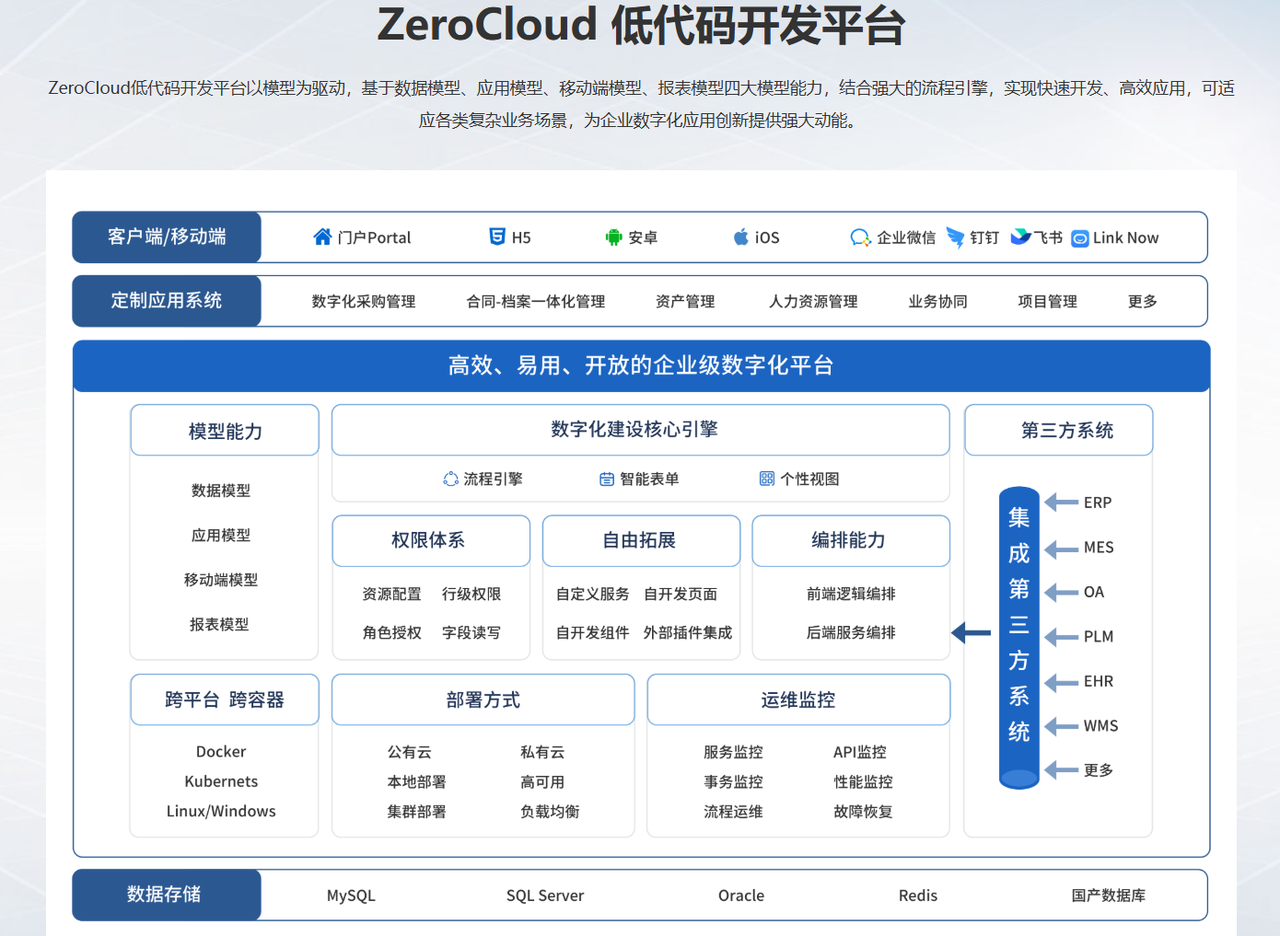This screenshot has width=1280, height=936.
Task: Click the 门户Portal home icon
Action: pos(322,237)
